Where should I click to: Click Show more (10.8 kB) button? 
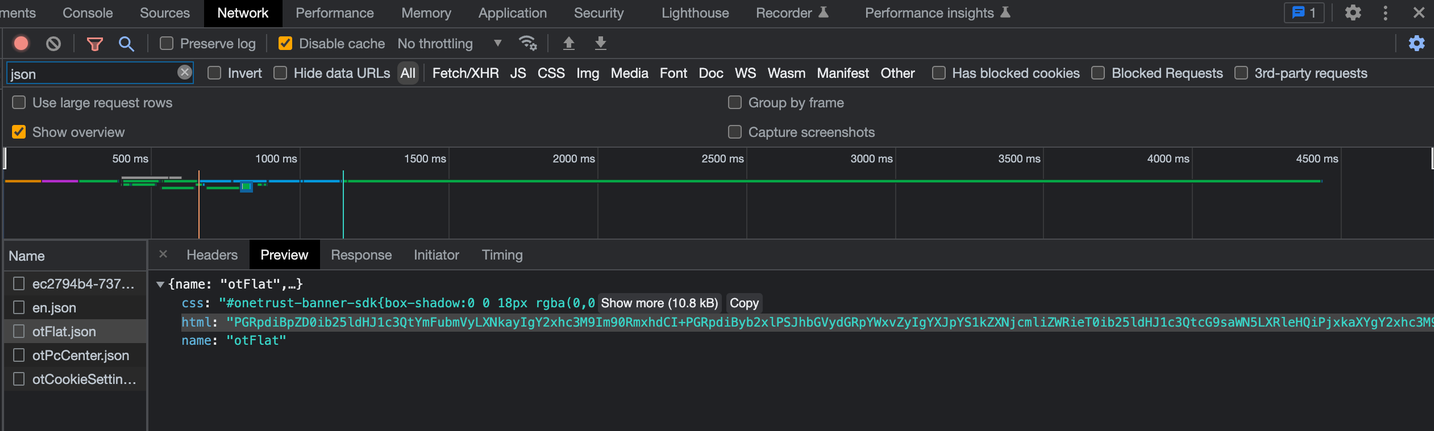click(x=659, y=303)
